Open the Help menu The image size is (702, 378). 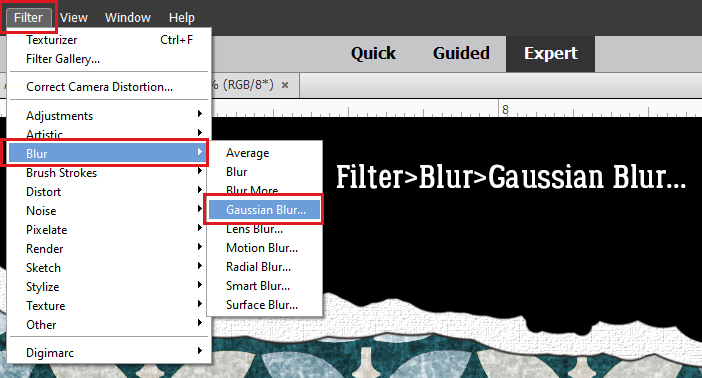[181, 17]
